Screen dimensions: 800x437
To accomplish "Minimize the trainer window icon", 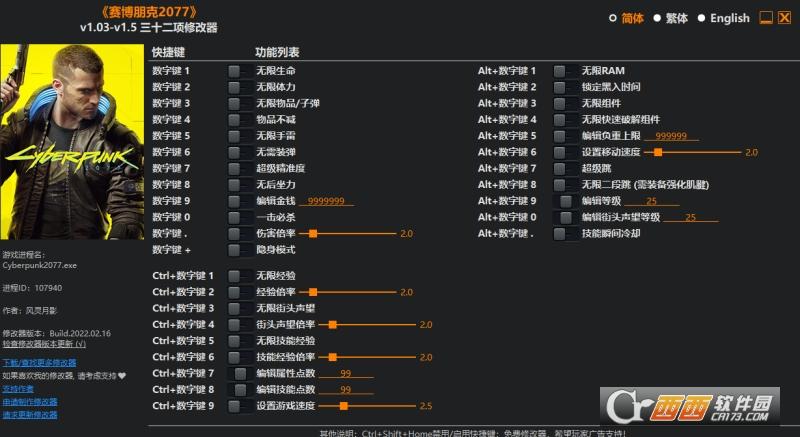I will [766, 18].
